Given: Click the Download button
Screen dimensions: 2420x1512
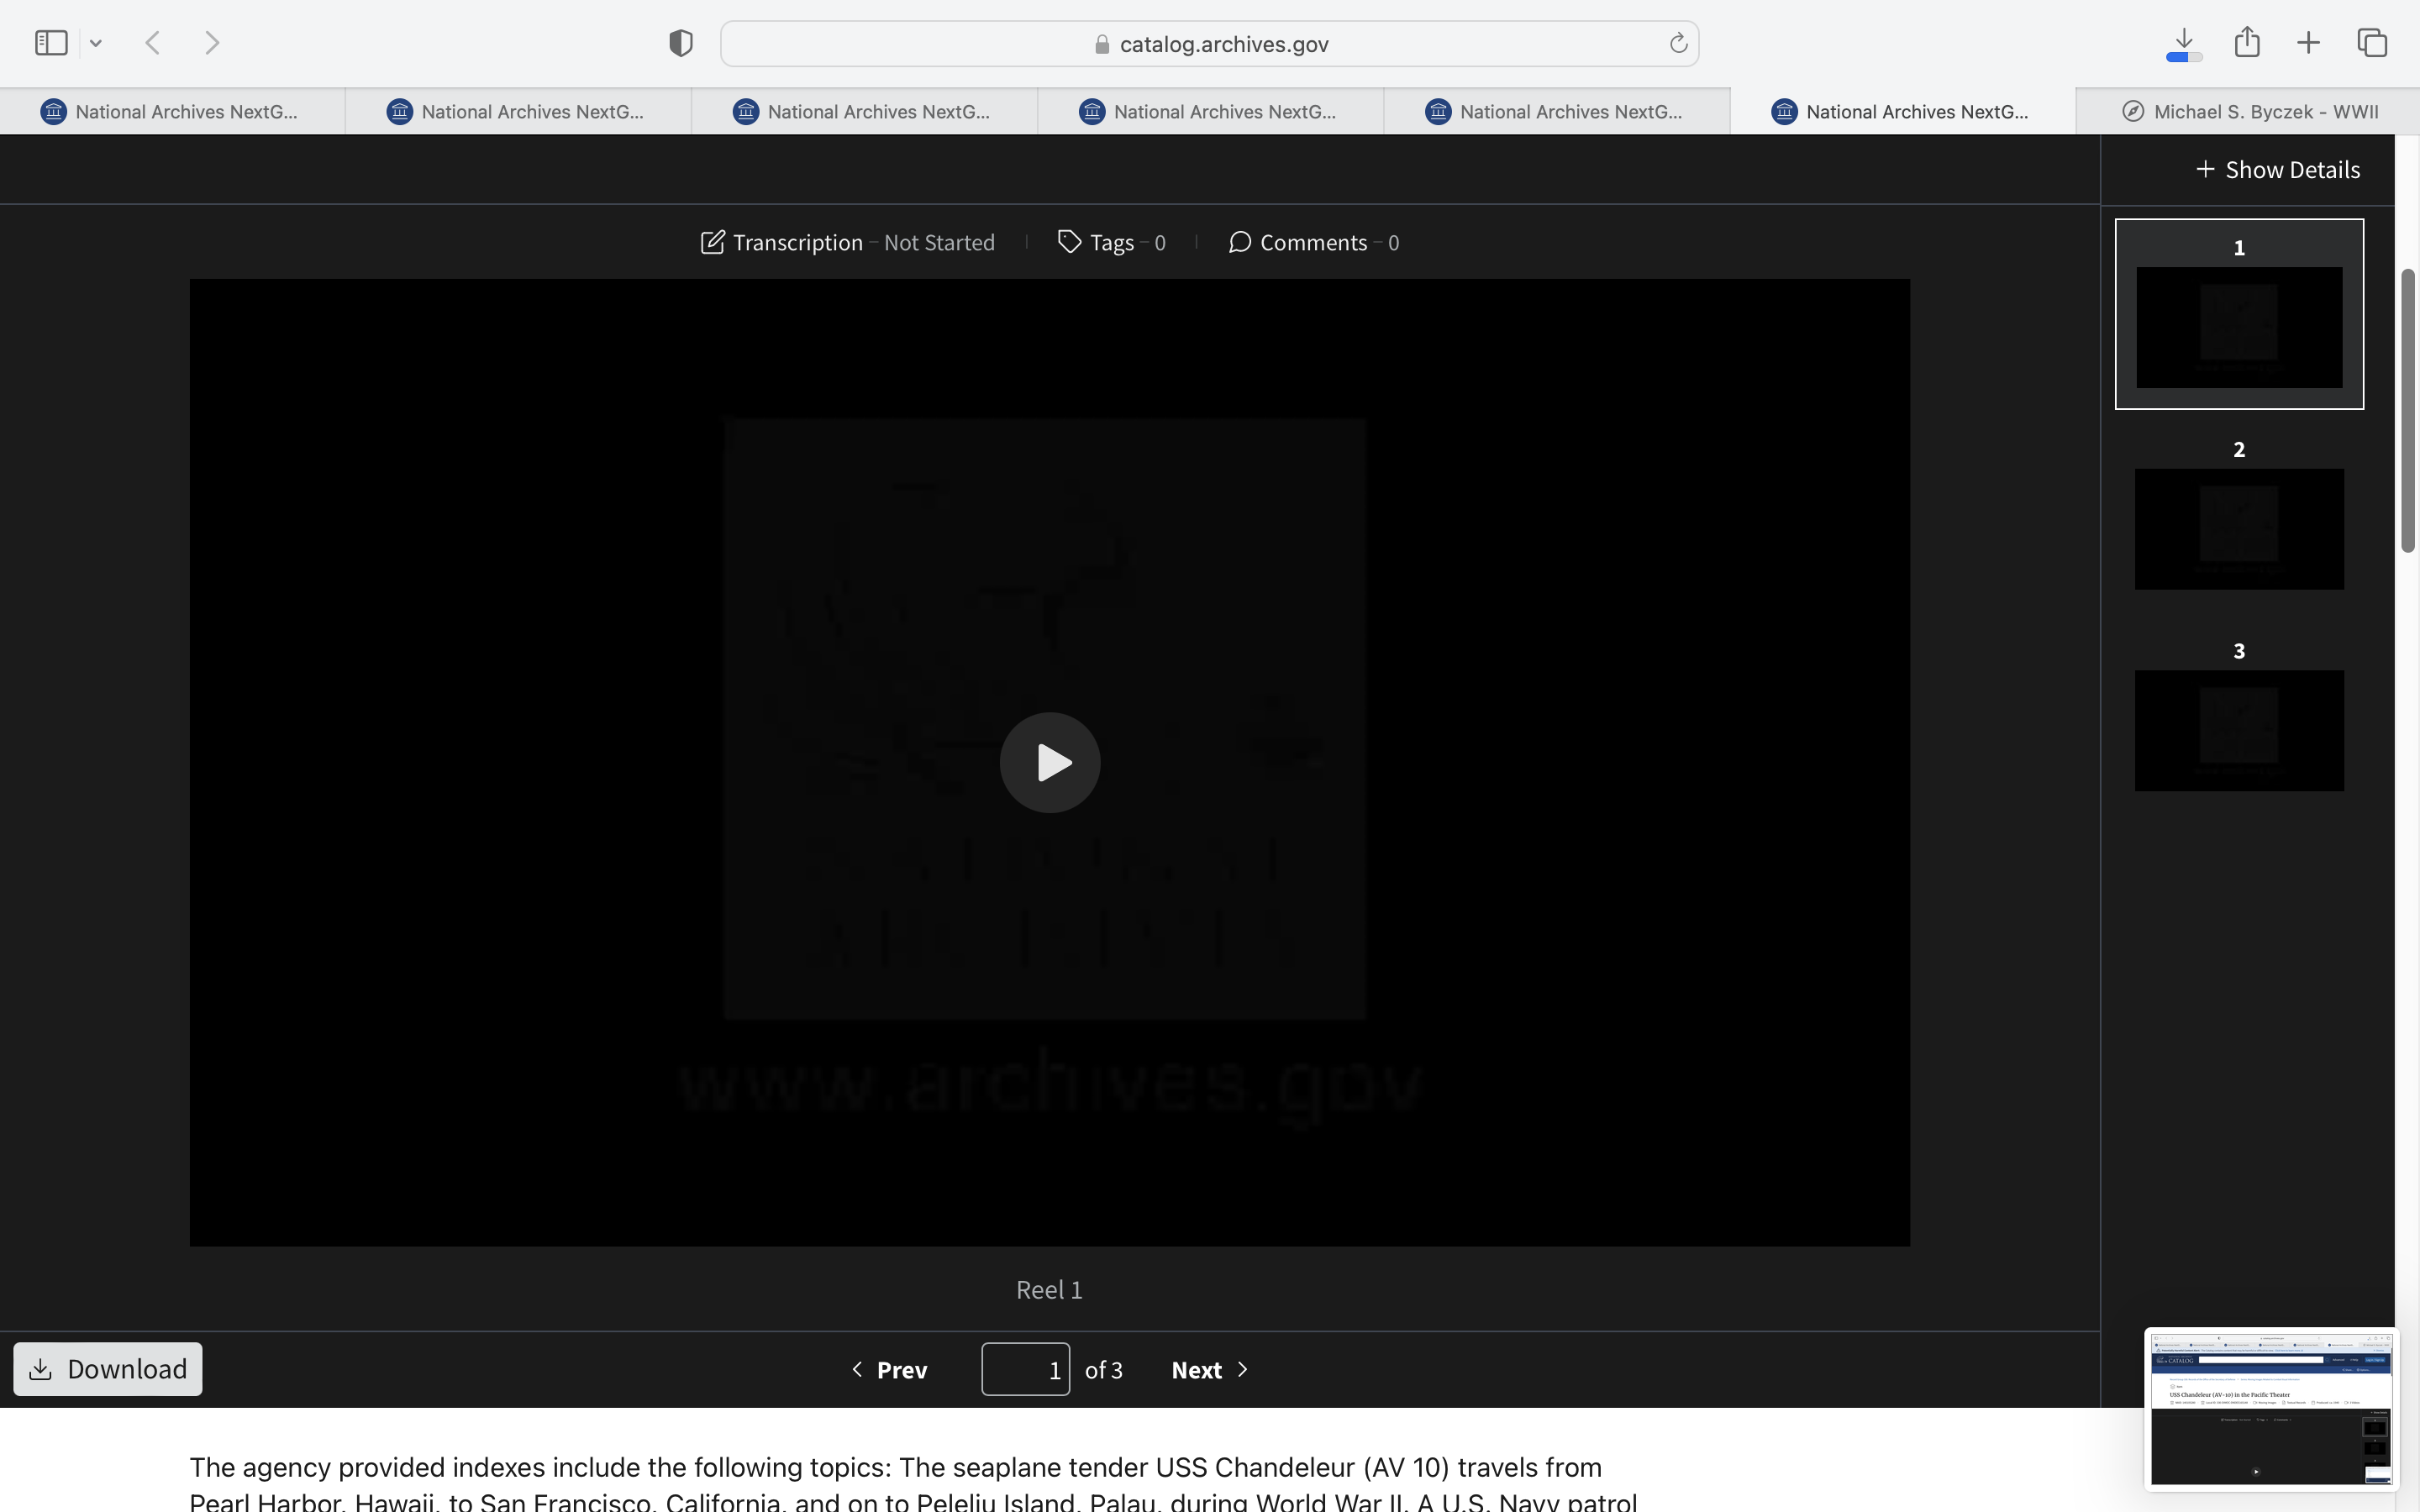Looking at the screenshot, I should 108,1369.
